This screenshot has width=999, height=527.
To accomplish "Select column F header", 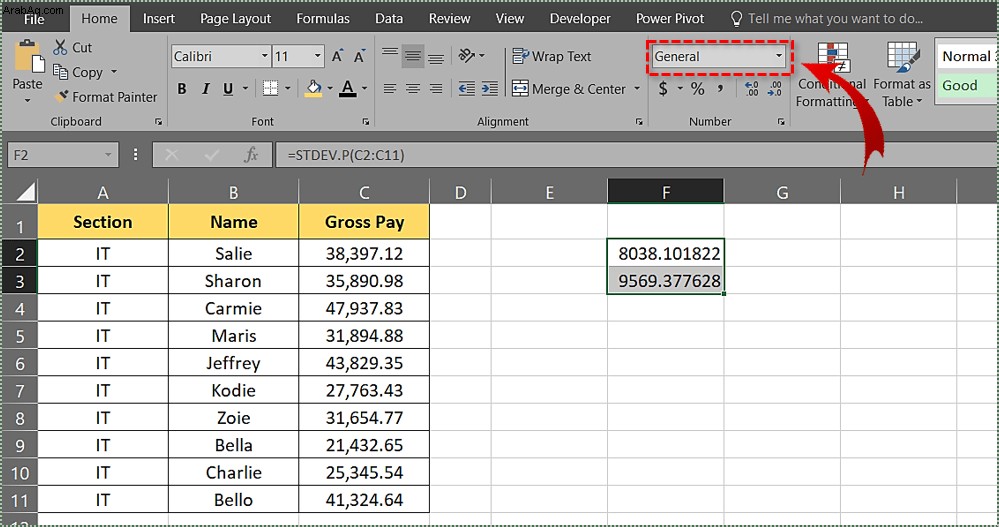I will coord(666,192).
